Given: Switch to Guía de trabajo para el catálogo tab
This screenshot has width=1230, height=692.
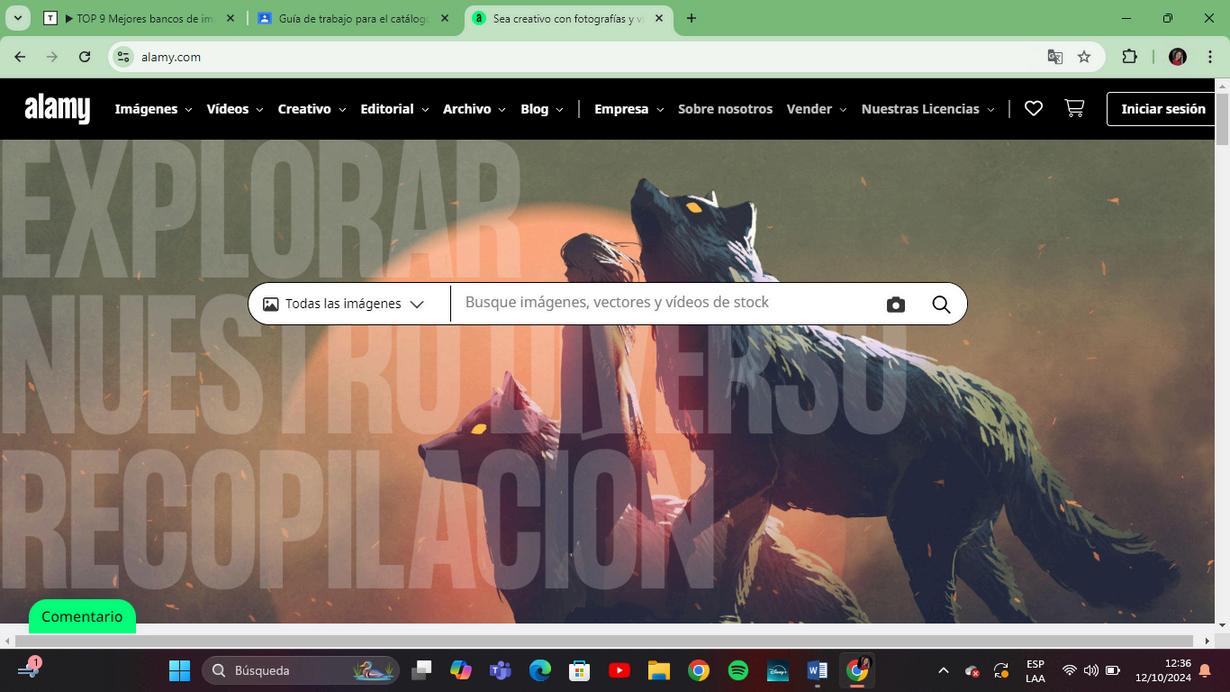Looking at the screenshot, I should [x=354, y=18].
